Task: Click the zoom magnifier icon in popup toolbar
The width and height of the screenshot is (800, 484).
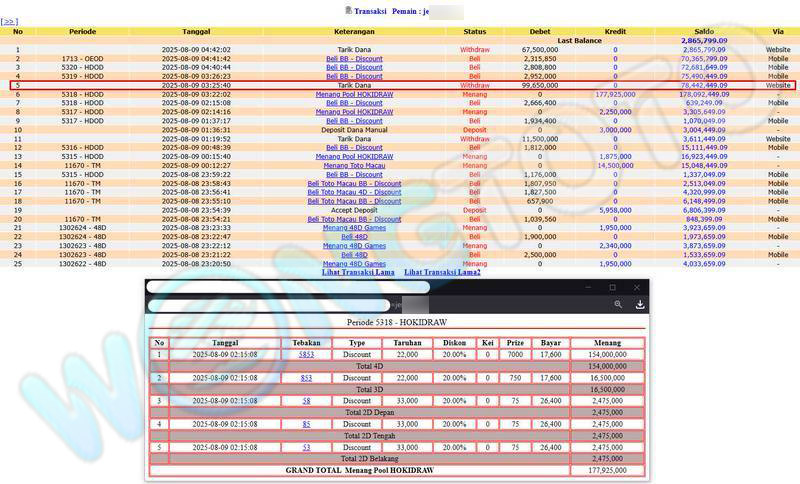Action: 618,304
